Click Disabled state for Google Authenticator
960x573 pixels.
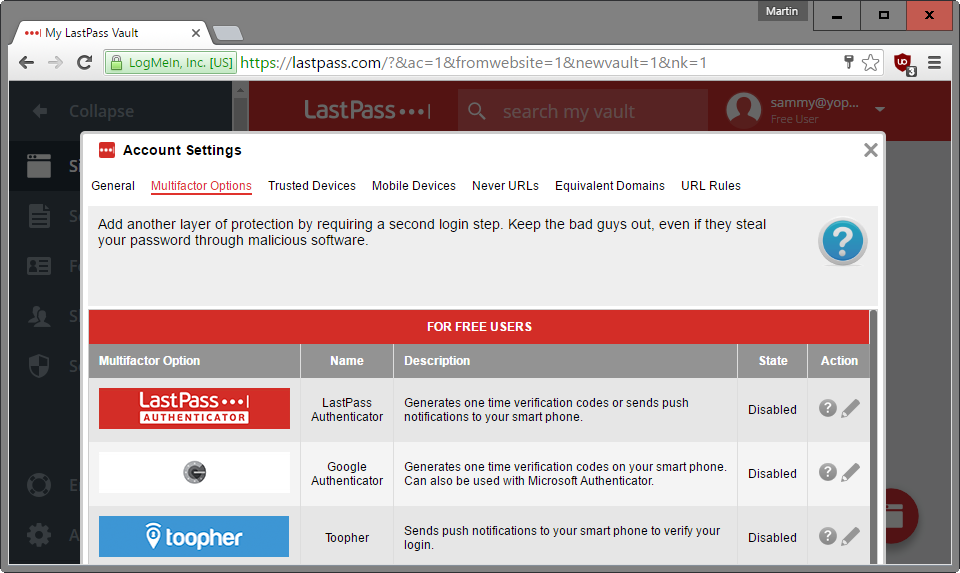pos(772,474)
